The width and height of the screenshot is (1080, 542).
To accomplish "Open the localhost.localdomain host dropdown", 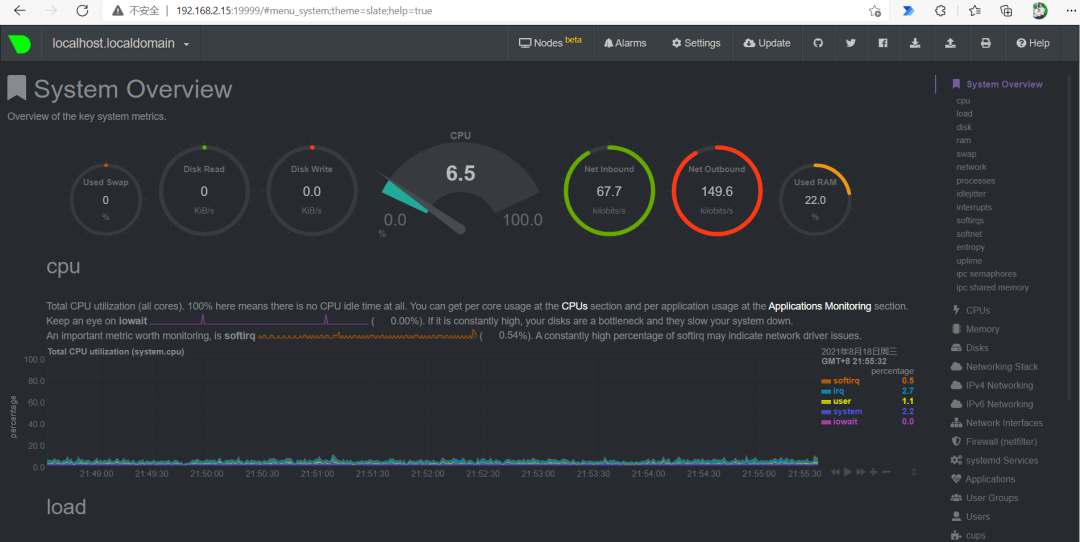I will coord(121,43).
